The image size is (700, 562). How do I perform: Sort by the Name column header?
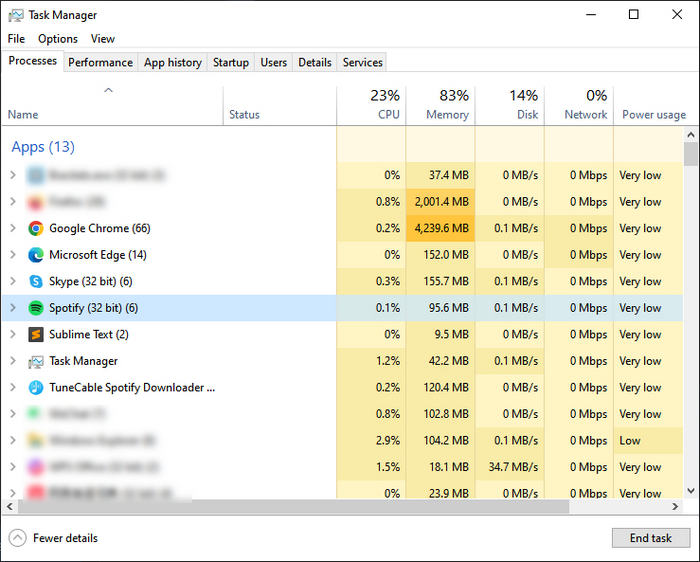(x=112, y=105)
